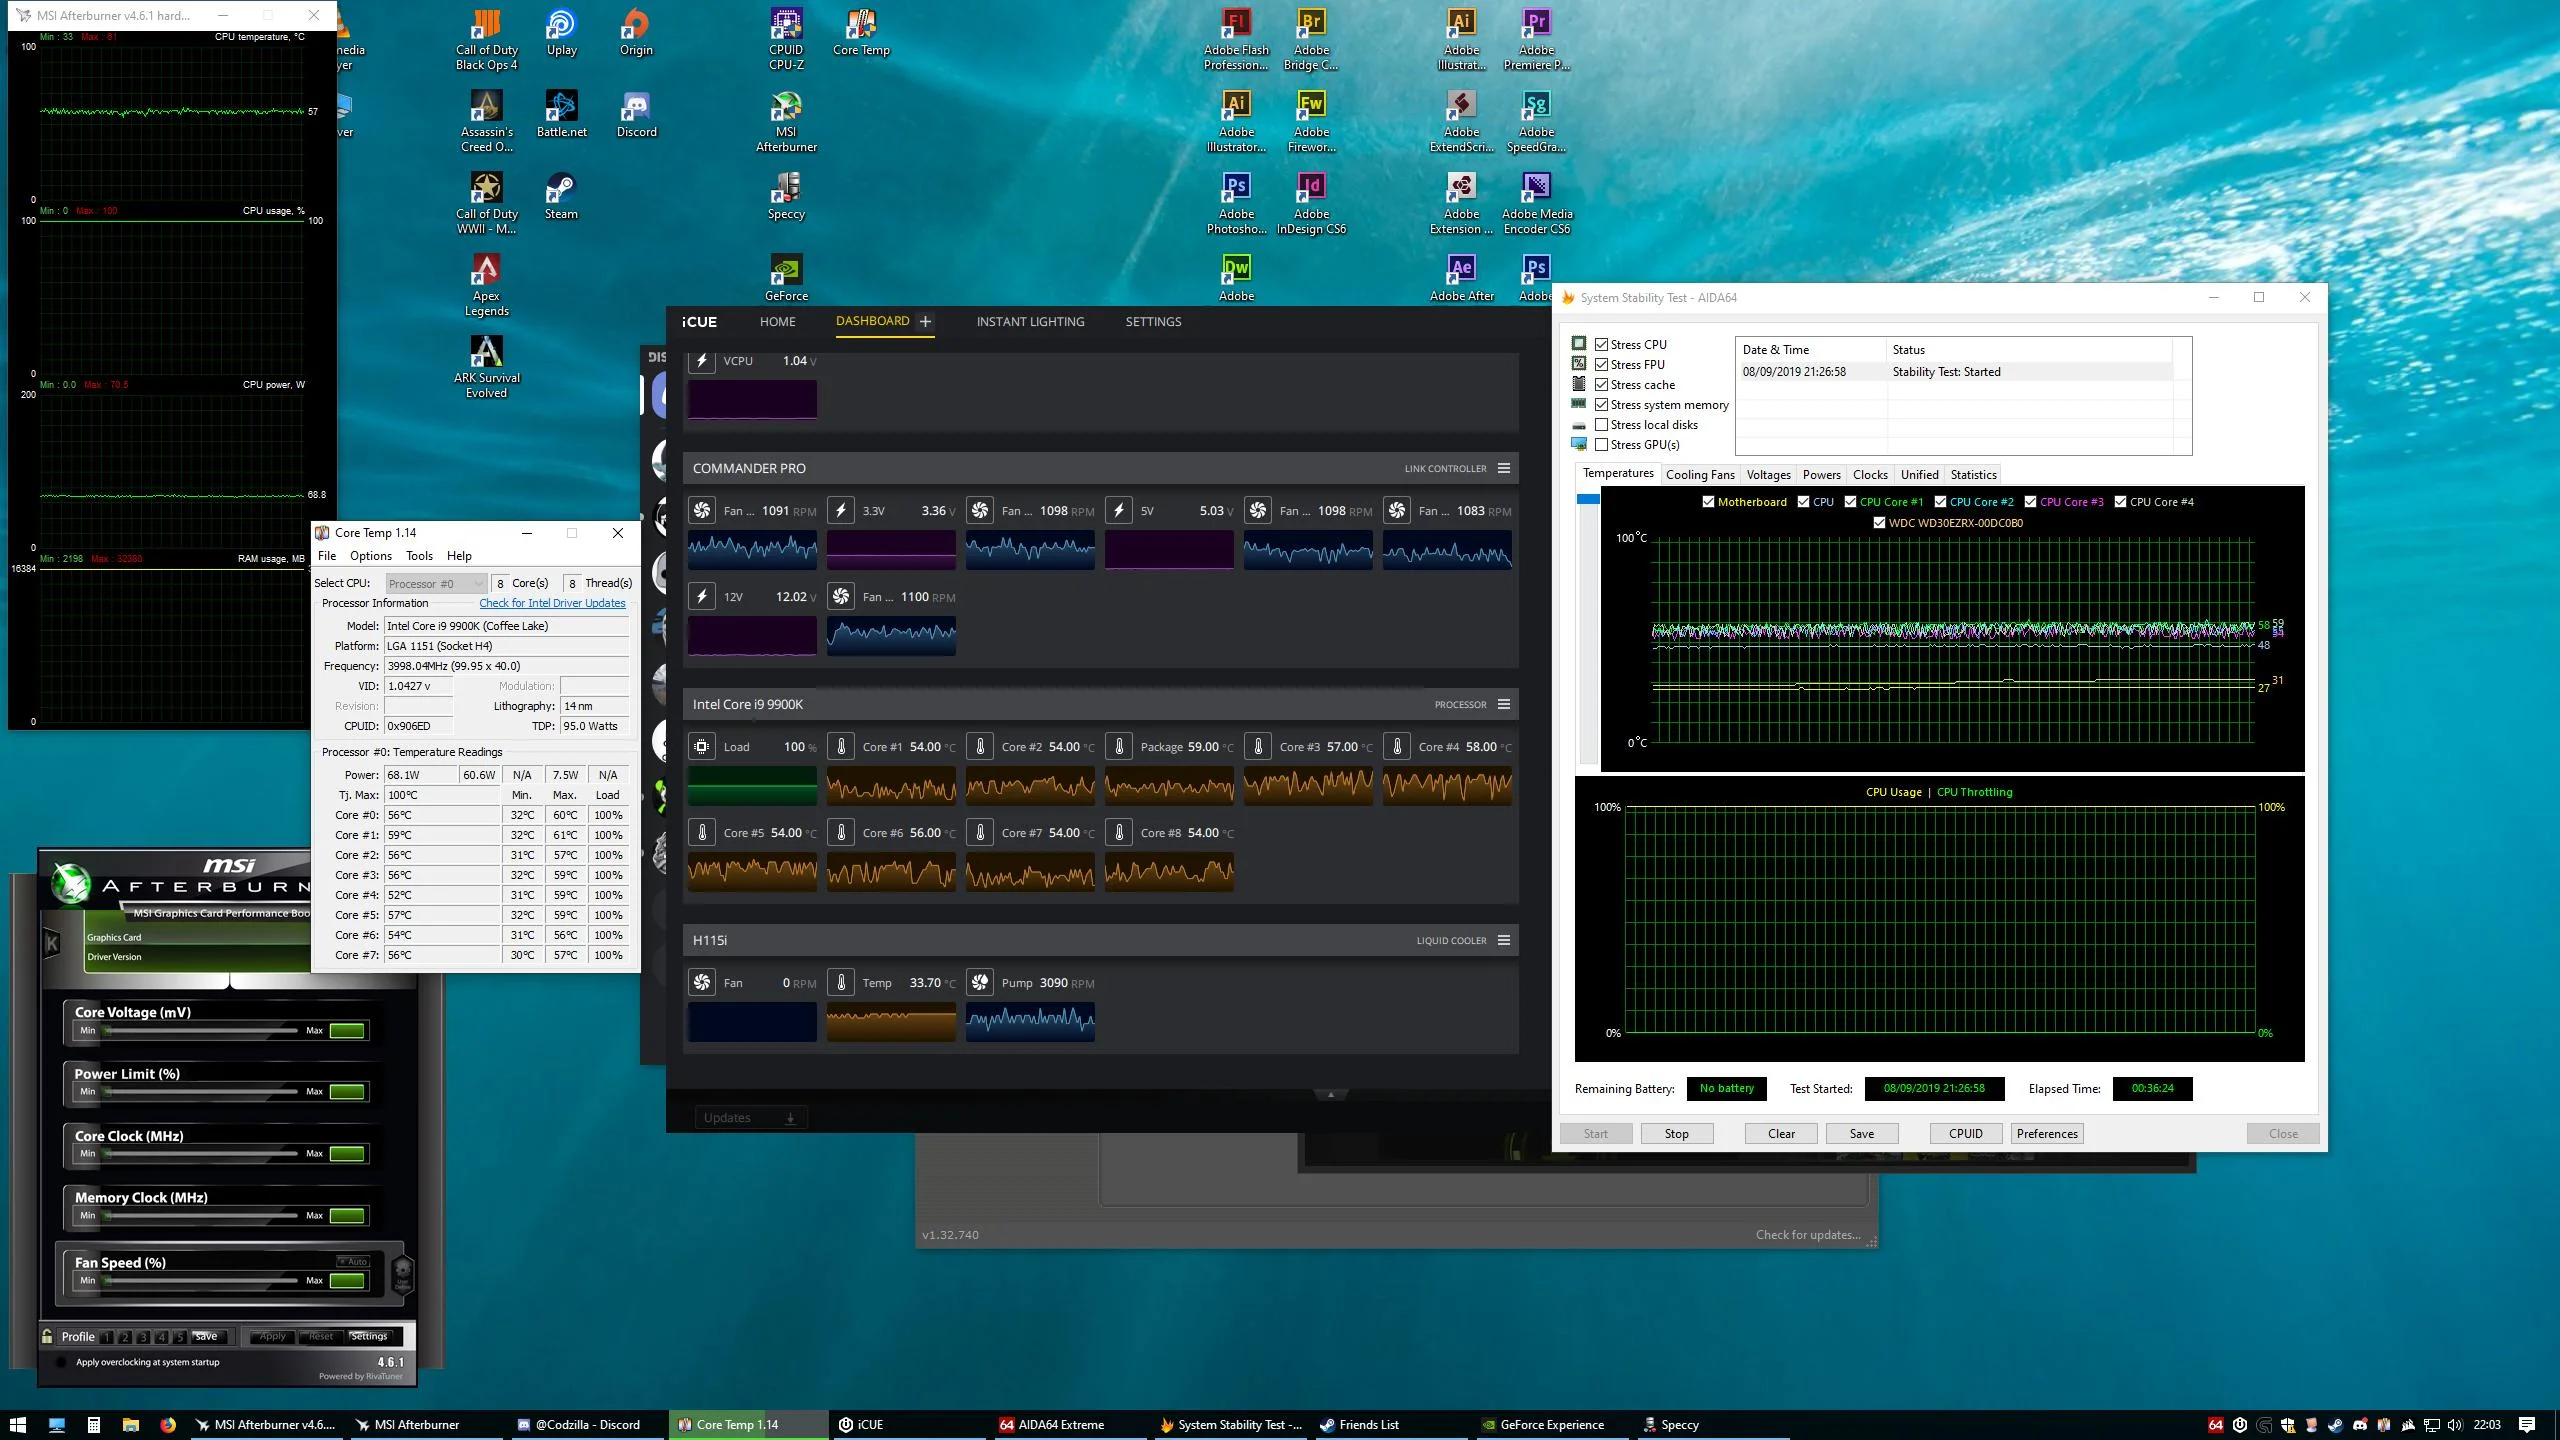The width and height of the screenshot is (2560, 1440).
Task: Open the Adobe SpeedGrade desktop icon
Action: 1536,122
